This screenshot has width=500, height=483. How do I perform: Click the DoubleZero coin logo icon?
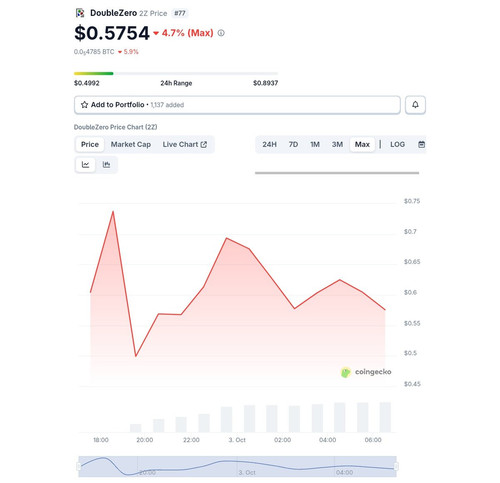[80, 13]
